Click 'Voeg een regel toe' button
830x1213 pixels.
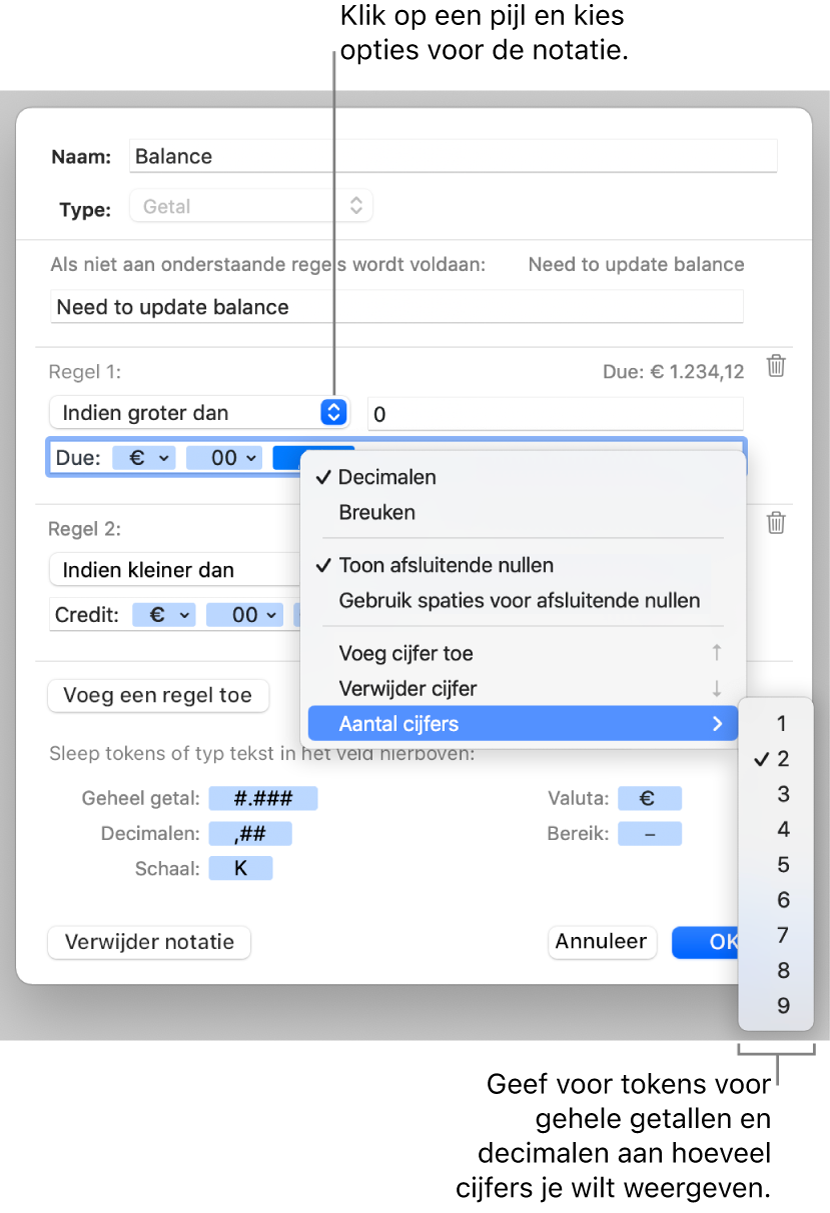[x=158, y=695]
